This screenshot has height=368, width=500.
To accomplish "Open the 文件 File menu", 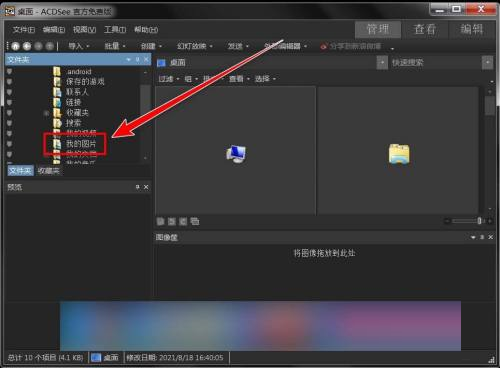I will [24, 30].
